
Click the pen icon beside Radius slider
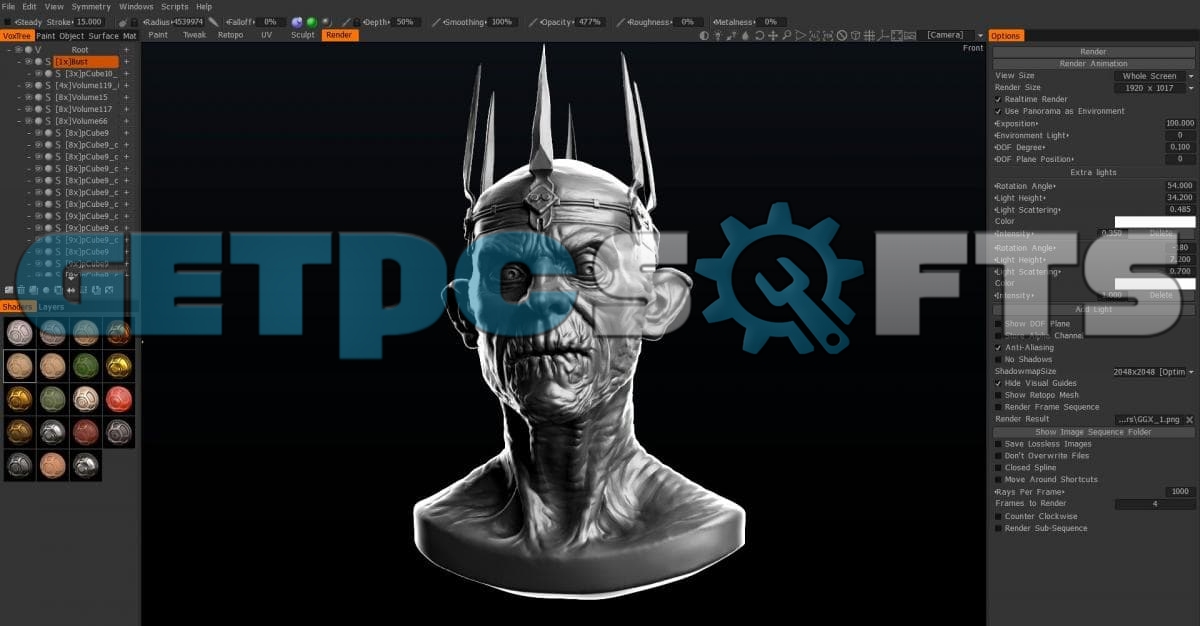click(x=213, y=21)
